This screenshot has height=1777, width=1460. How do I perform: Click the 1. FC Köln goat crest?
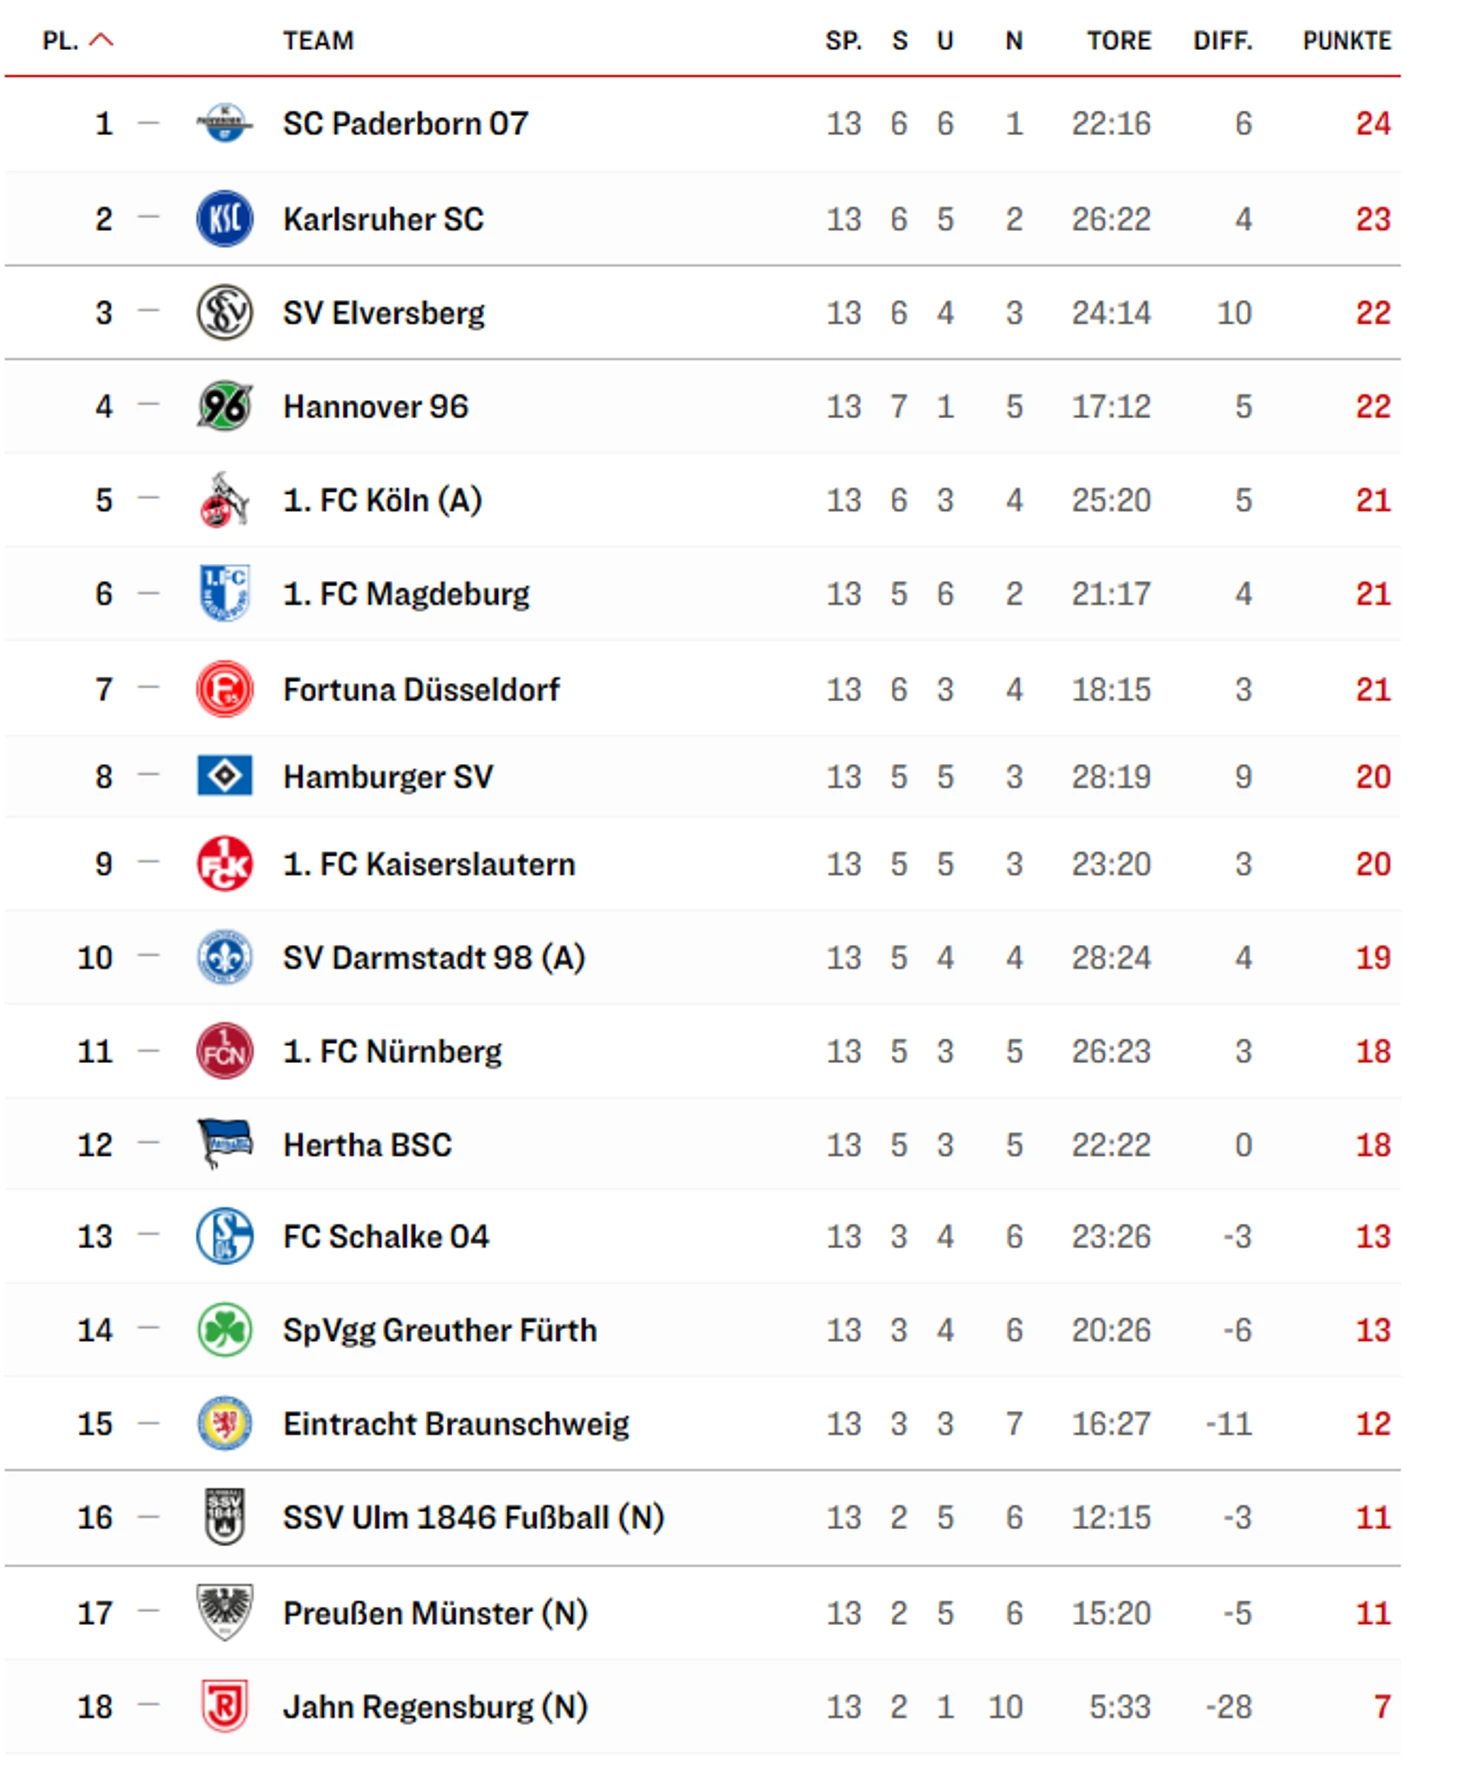click(224, 500)
